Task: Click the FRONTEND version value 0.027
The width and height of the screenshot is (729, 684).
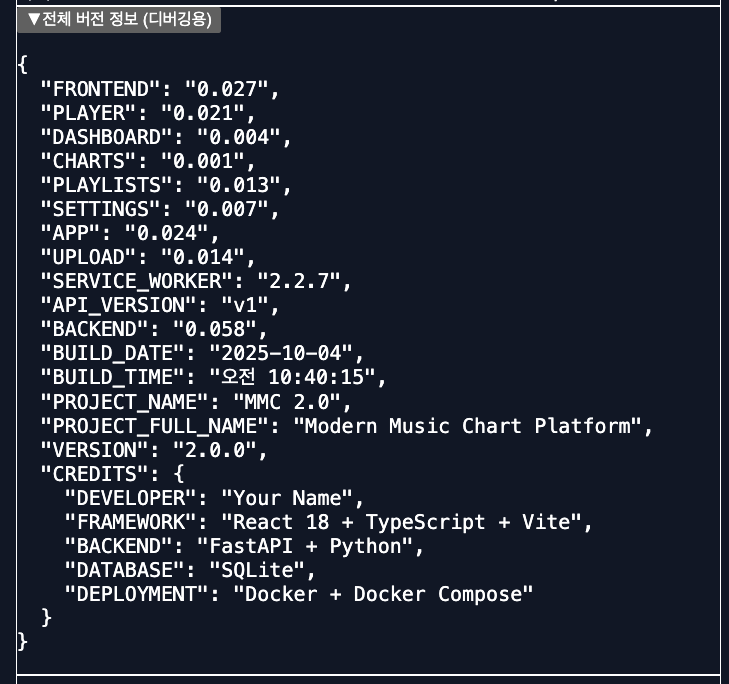Action: (226, 89)
